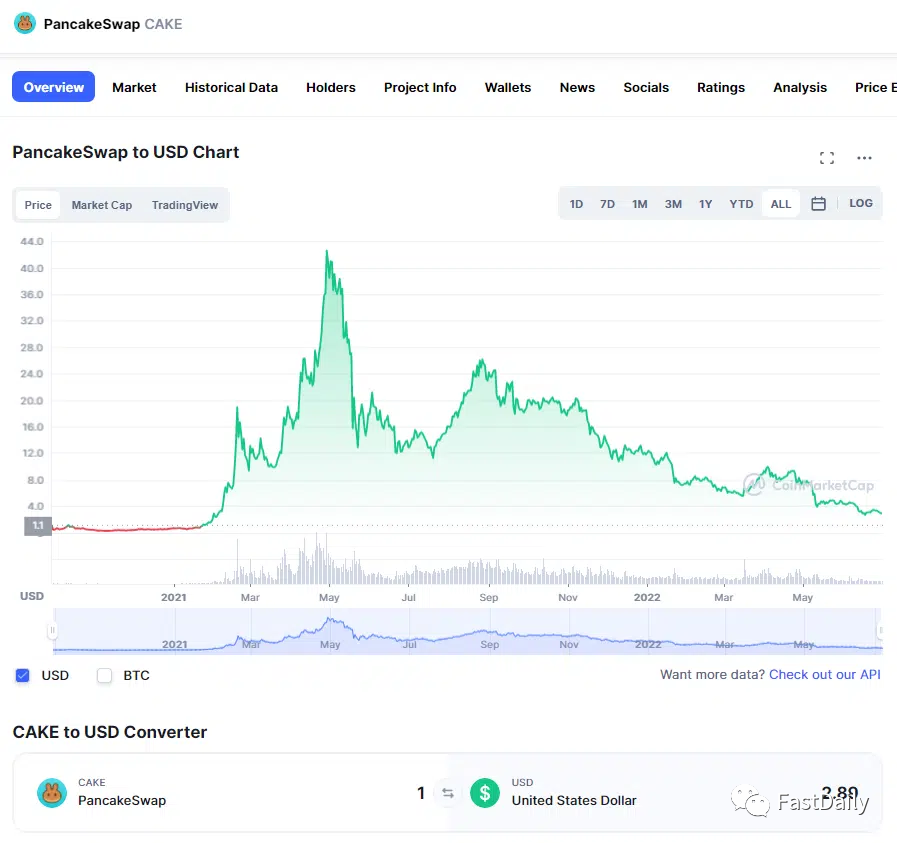Select the Wallets tab
The image size is (897, 843).
pyautogui.click(x=507, y=88)
